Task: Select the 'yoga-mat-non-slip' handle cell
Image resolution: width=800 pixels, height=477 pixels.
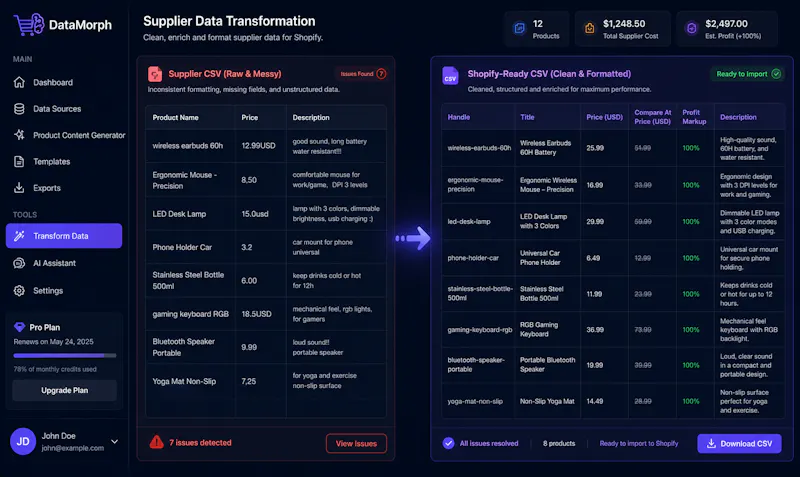Action: (x=475, y=401)
